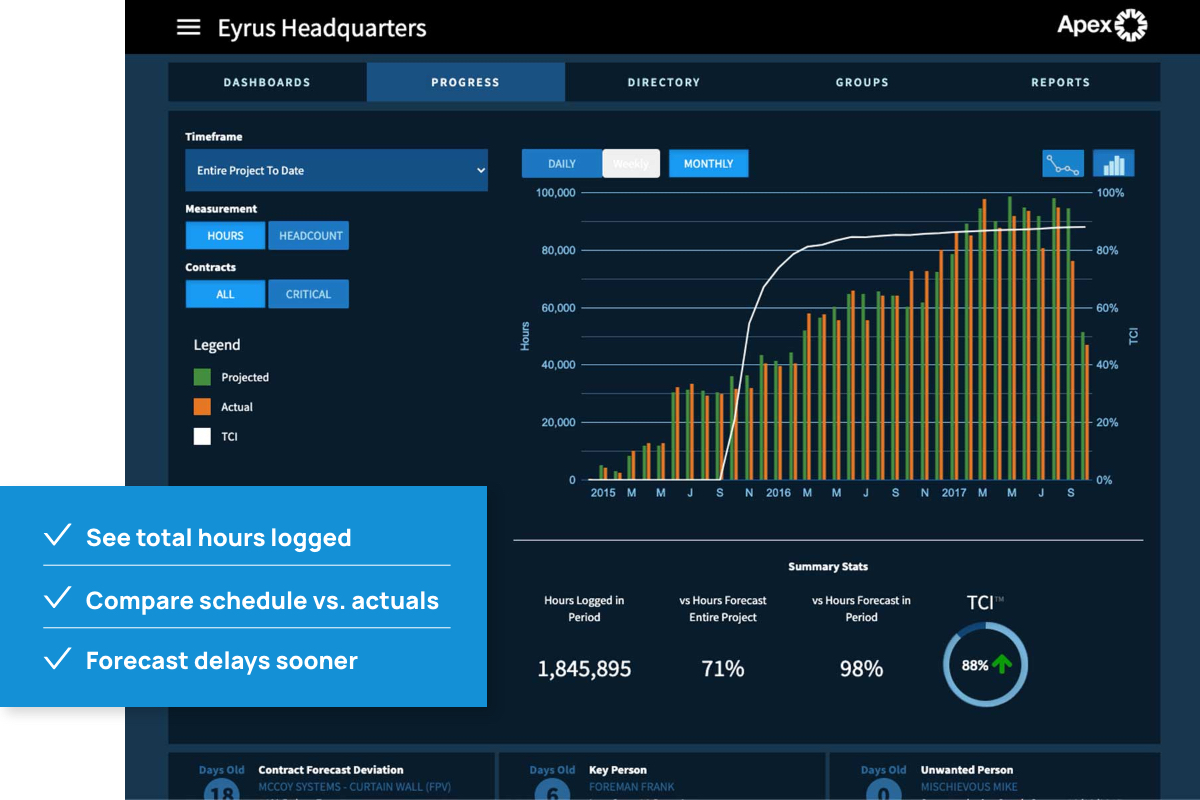This screenshot has width=1200, height=800.
Task: Select the bar chart view icon
Action: point(1113,163)
